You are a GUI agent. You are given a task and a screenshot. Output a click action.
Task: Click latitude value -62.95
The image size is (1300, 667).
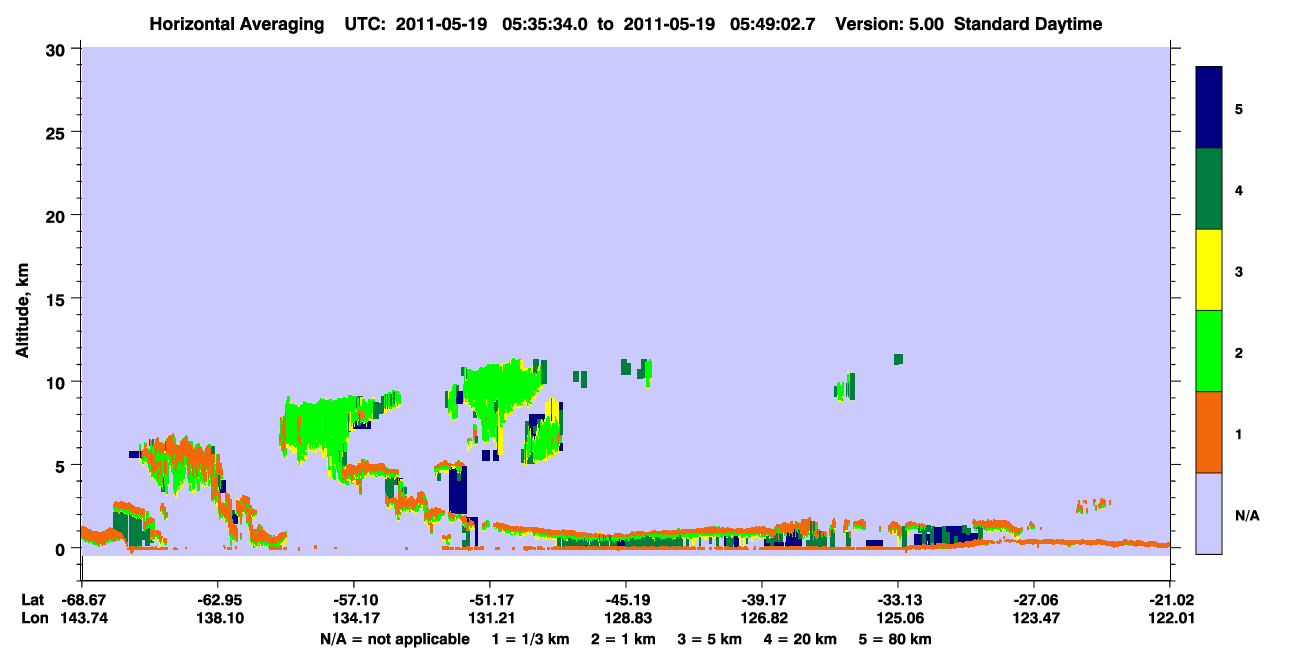pyautogui.click(x=218, y=600)
